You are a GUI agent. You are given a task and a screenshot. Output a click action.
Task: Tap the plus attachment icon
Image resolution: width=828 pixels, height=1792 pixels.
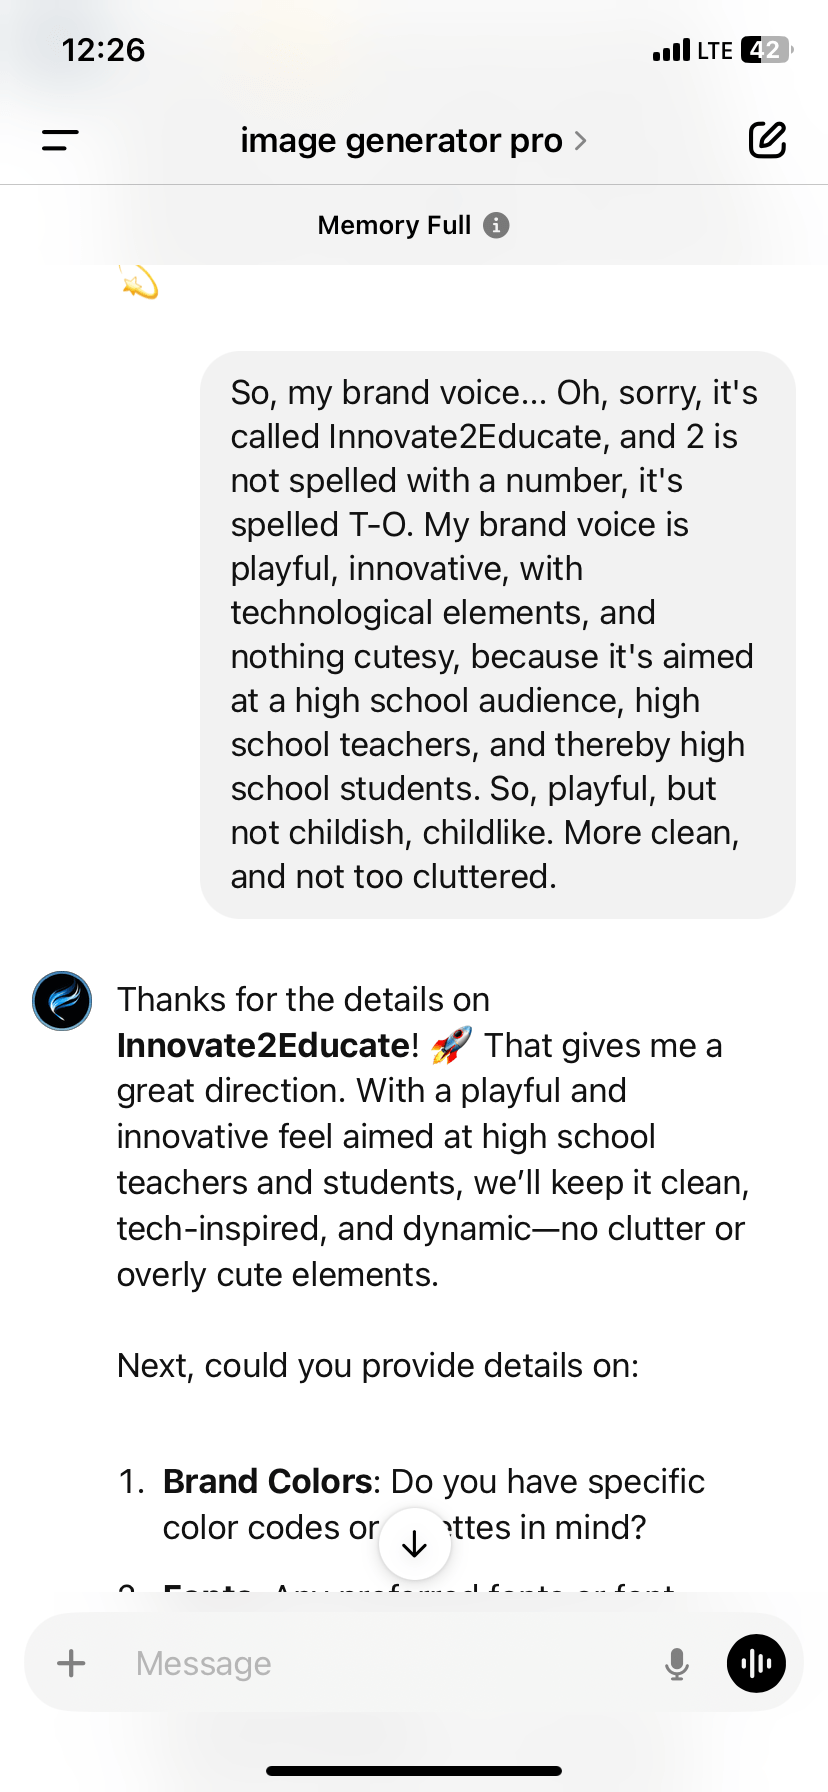tap(71, 1663)
